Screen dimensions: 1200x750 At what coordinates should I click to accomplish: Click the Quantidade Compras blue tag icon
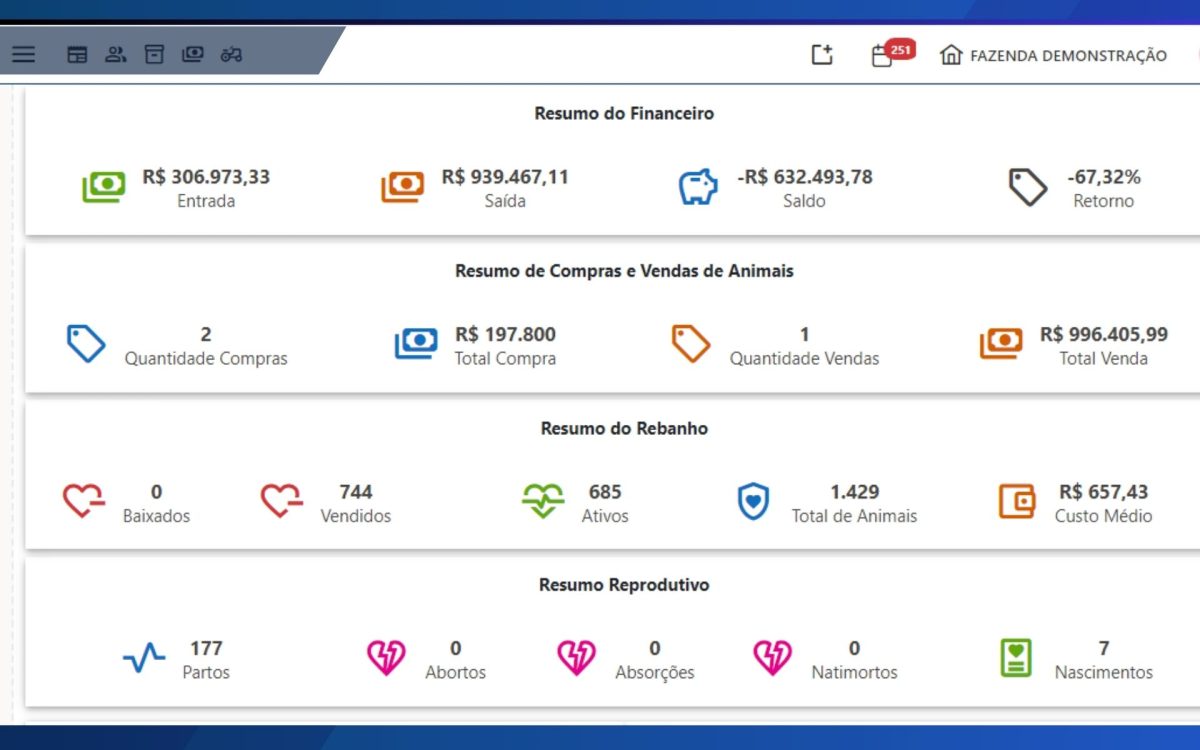pyautogui.click(x=86, y=343)
